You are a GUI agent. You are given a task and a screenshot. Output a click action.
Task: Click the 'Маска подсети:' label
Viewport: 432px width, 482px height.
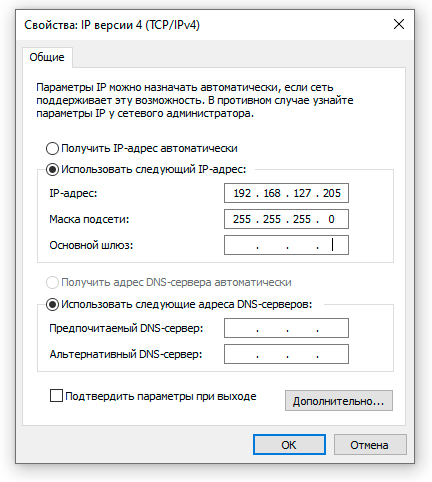(89, 219)
